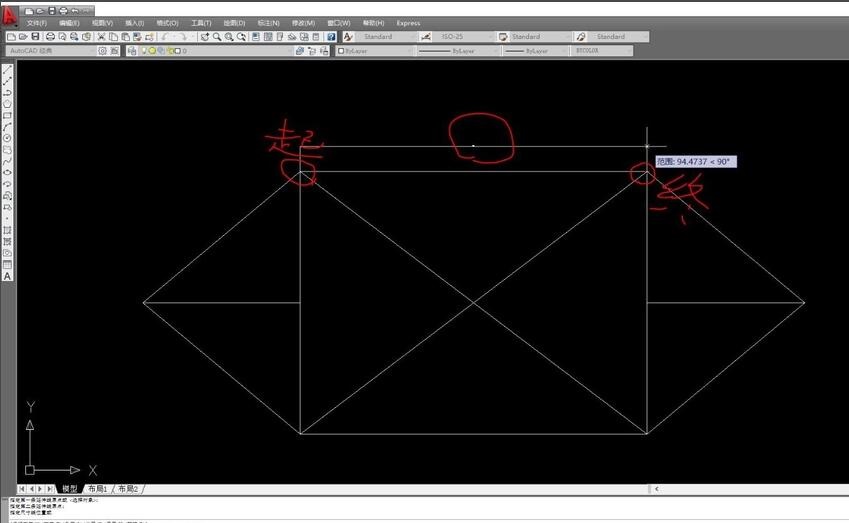Switch to the 模型 tab

69,489
